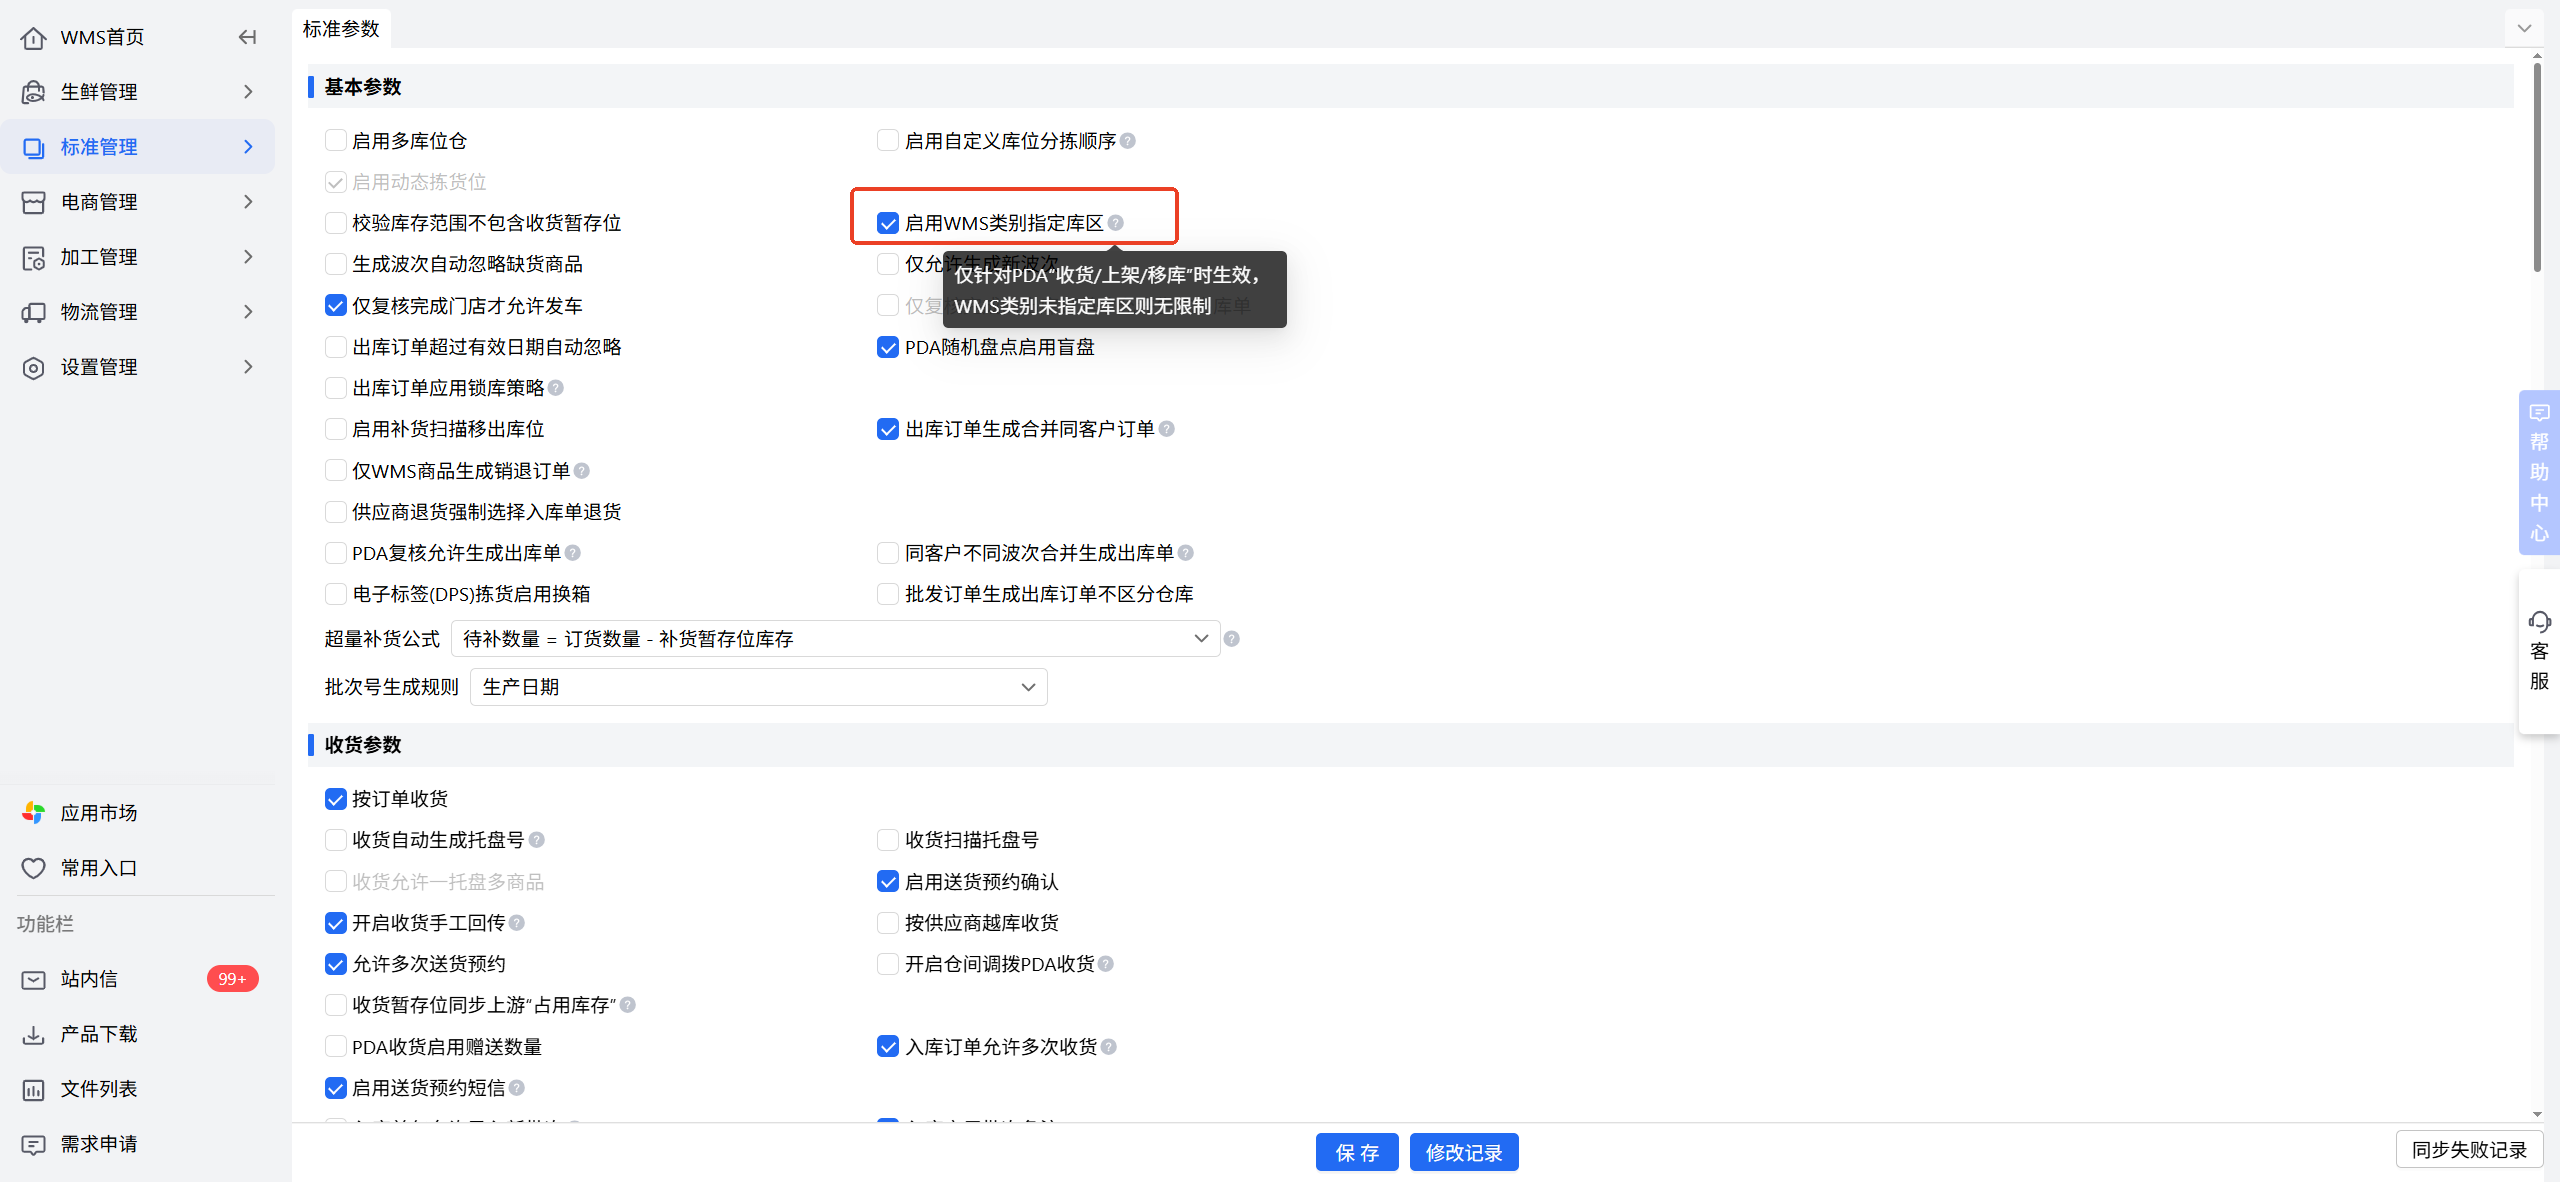Open 应用市场 colorful icon entry
2560x1182 pixels.
click(x=33, y=813)
